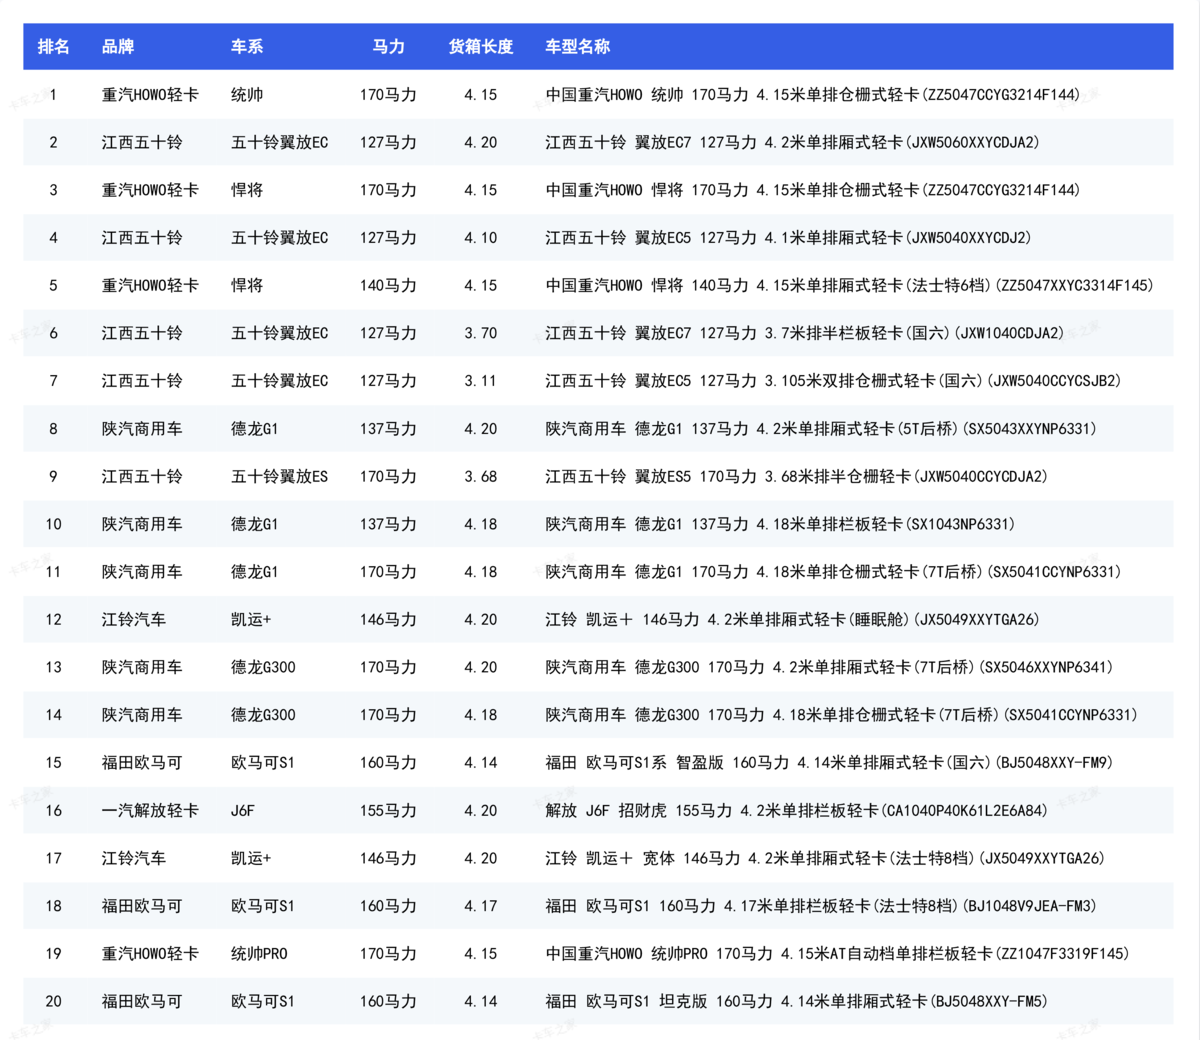Click model name with code BJ5048XXY-FM5
The image size is (1200, 1040).
(x=796, y=1001)
